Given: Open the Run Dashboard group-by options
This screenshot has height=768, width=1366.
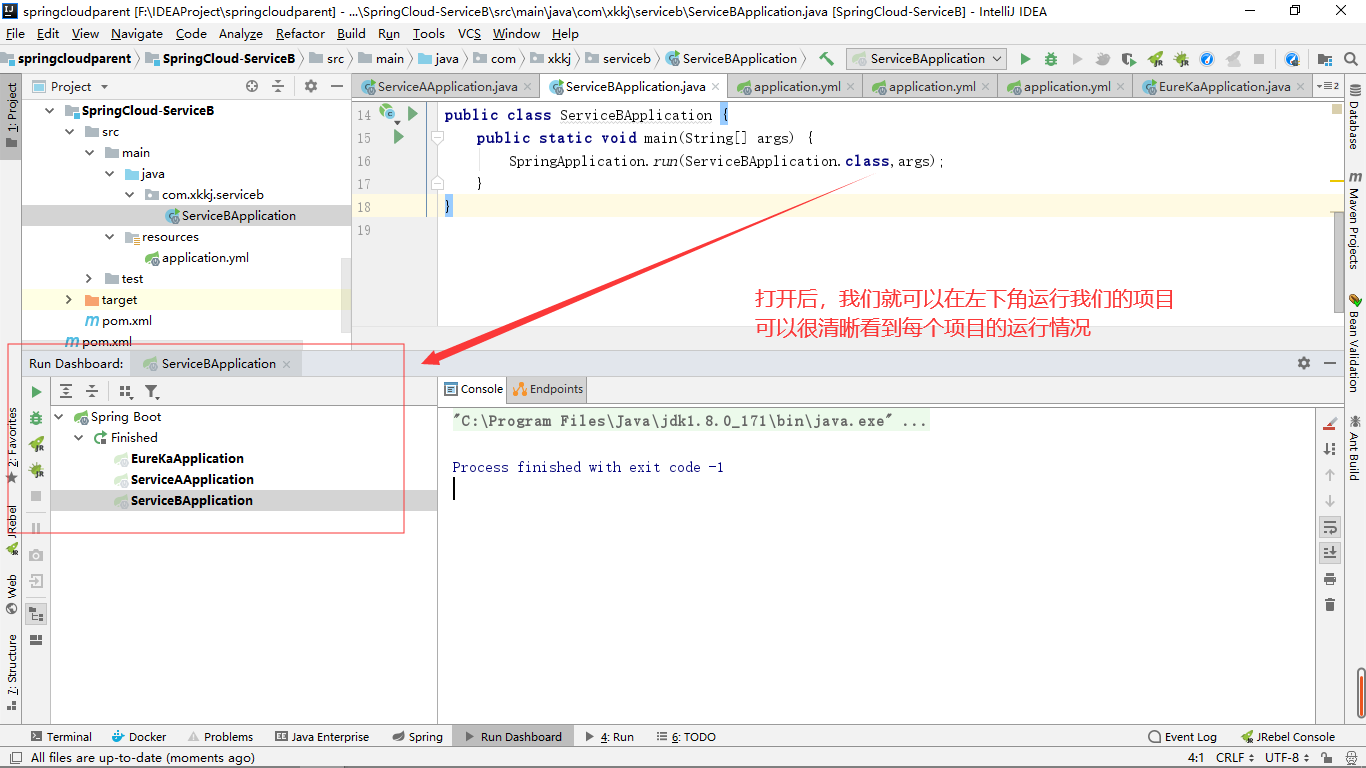Looking at the screenshot, I should click(x=126, y=392).
